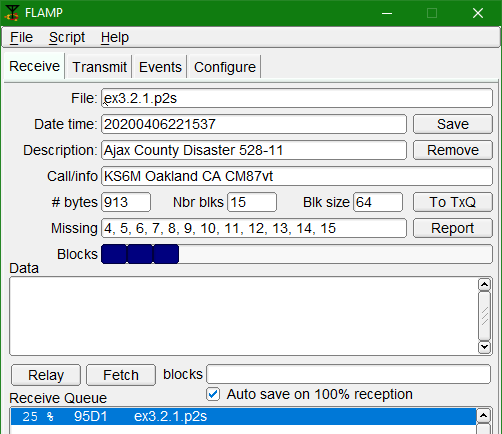Open the Help menu
502x434 pixels.
(x=115, y=37)
